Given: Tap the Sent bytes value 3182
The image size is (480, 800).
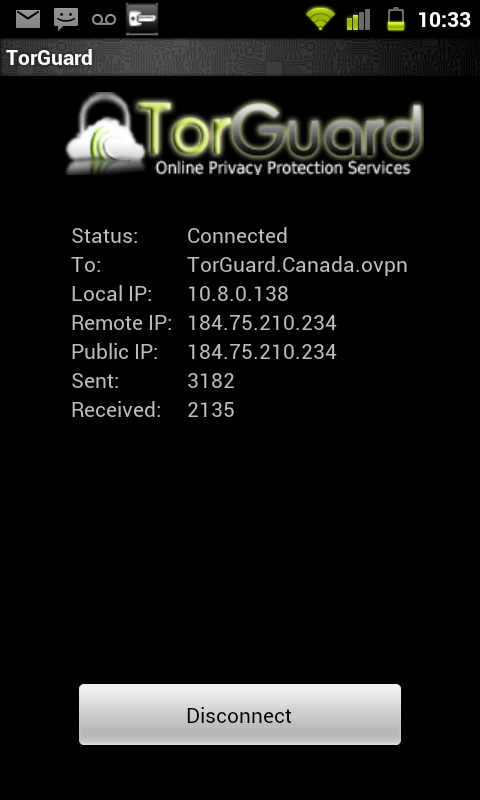Looking at the screenshot, I should [x=211, y=381].
